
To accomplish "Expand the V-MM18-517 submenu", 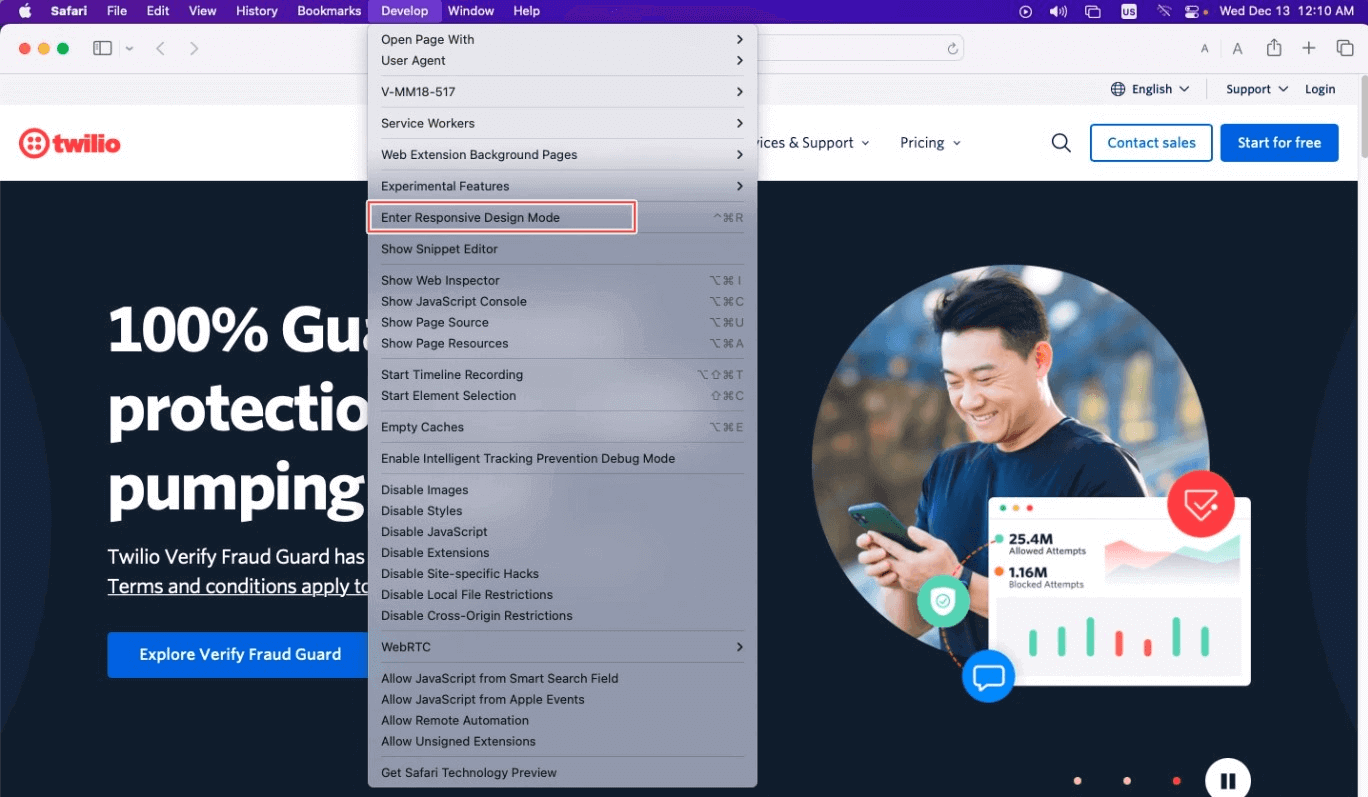I will point(562,91).
